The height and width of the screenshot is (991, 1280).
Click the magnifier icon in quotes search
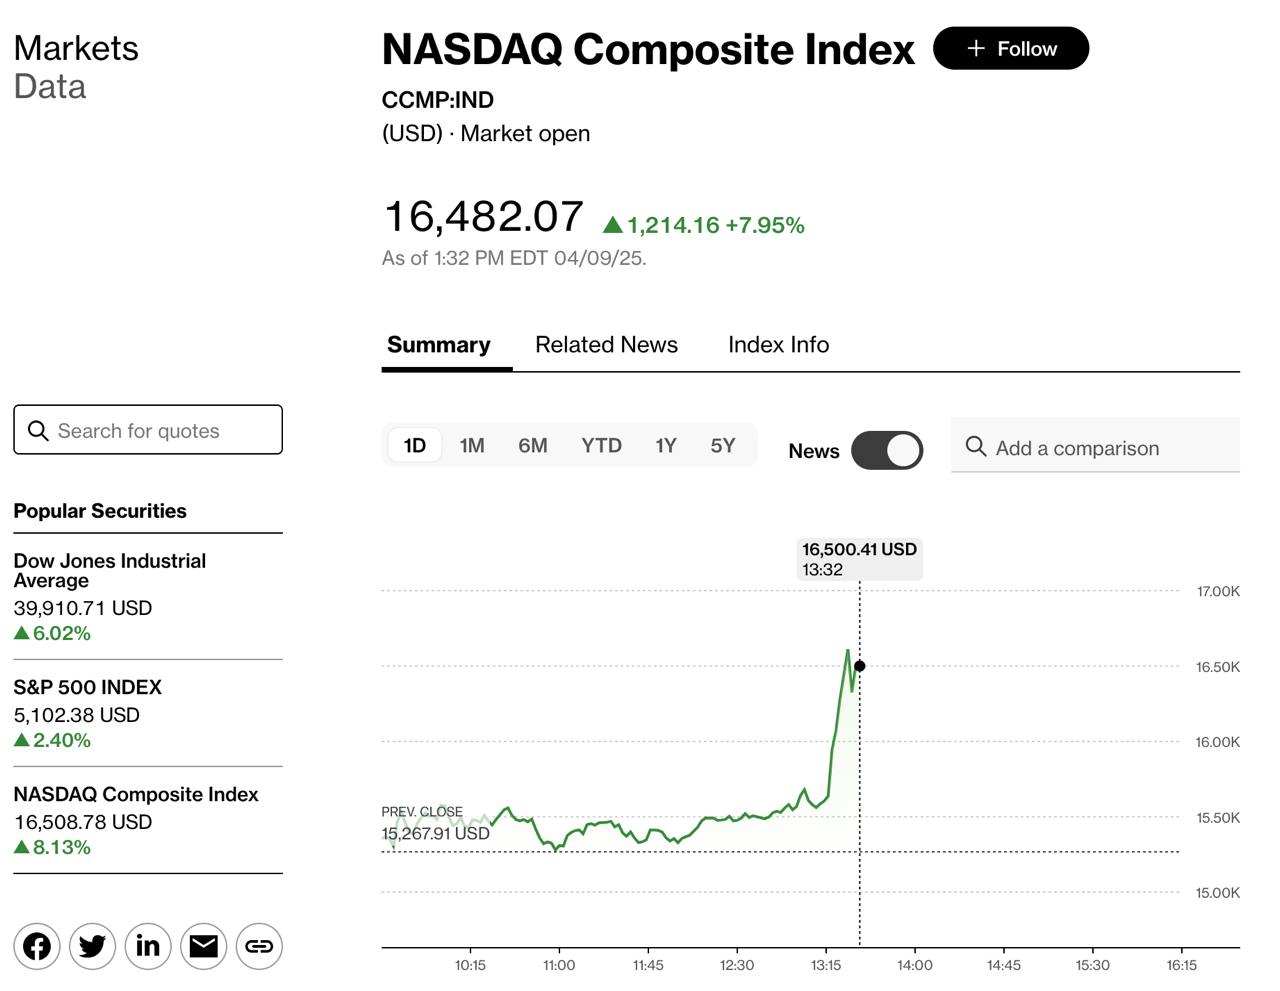click(38, 430)
